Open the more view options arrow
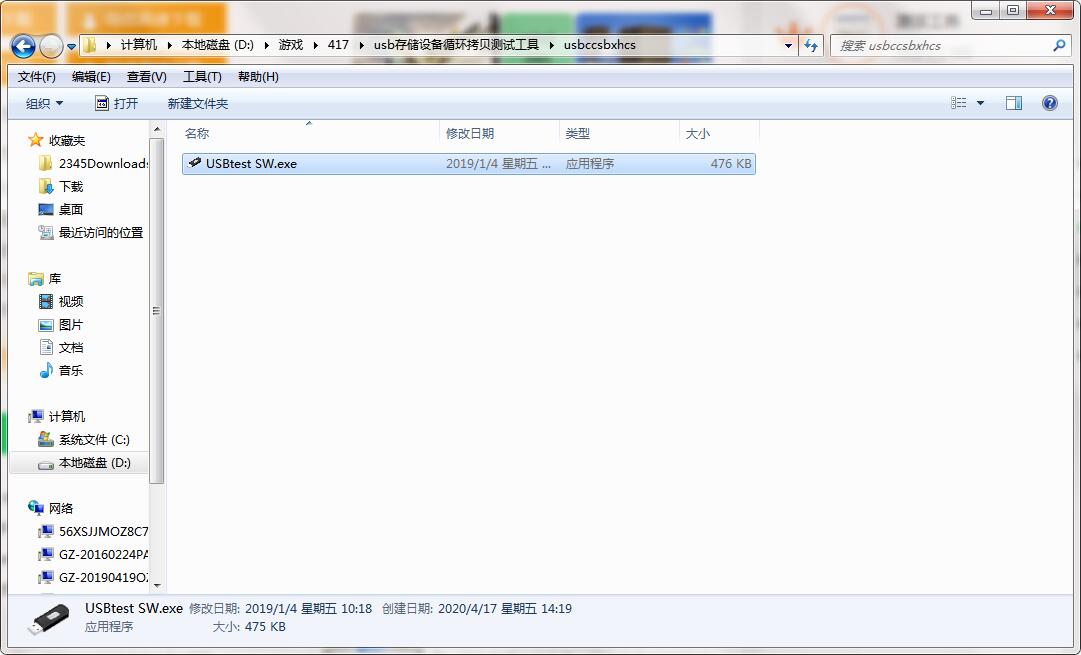 point(980,103)
